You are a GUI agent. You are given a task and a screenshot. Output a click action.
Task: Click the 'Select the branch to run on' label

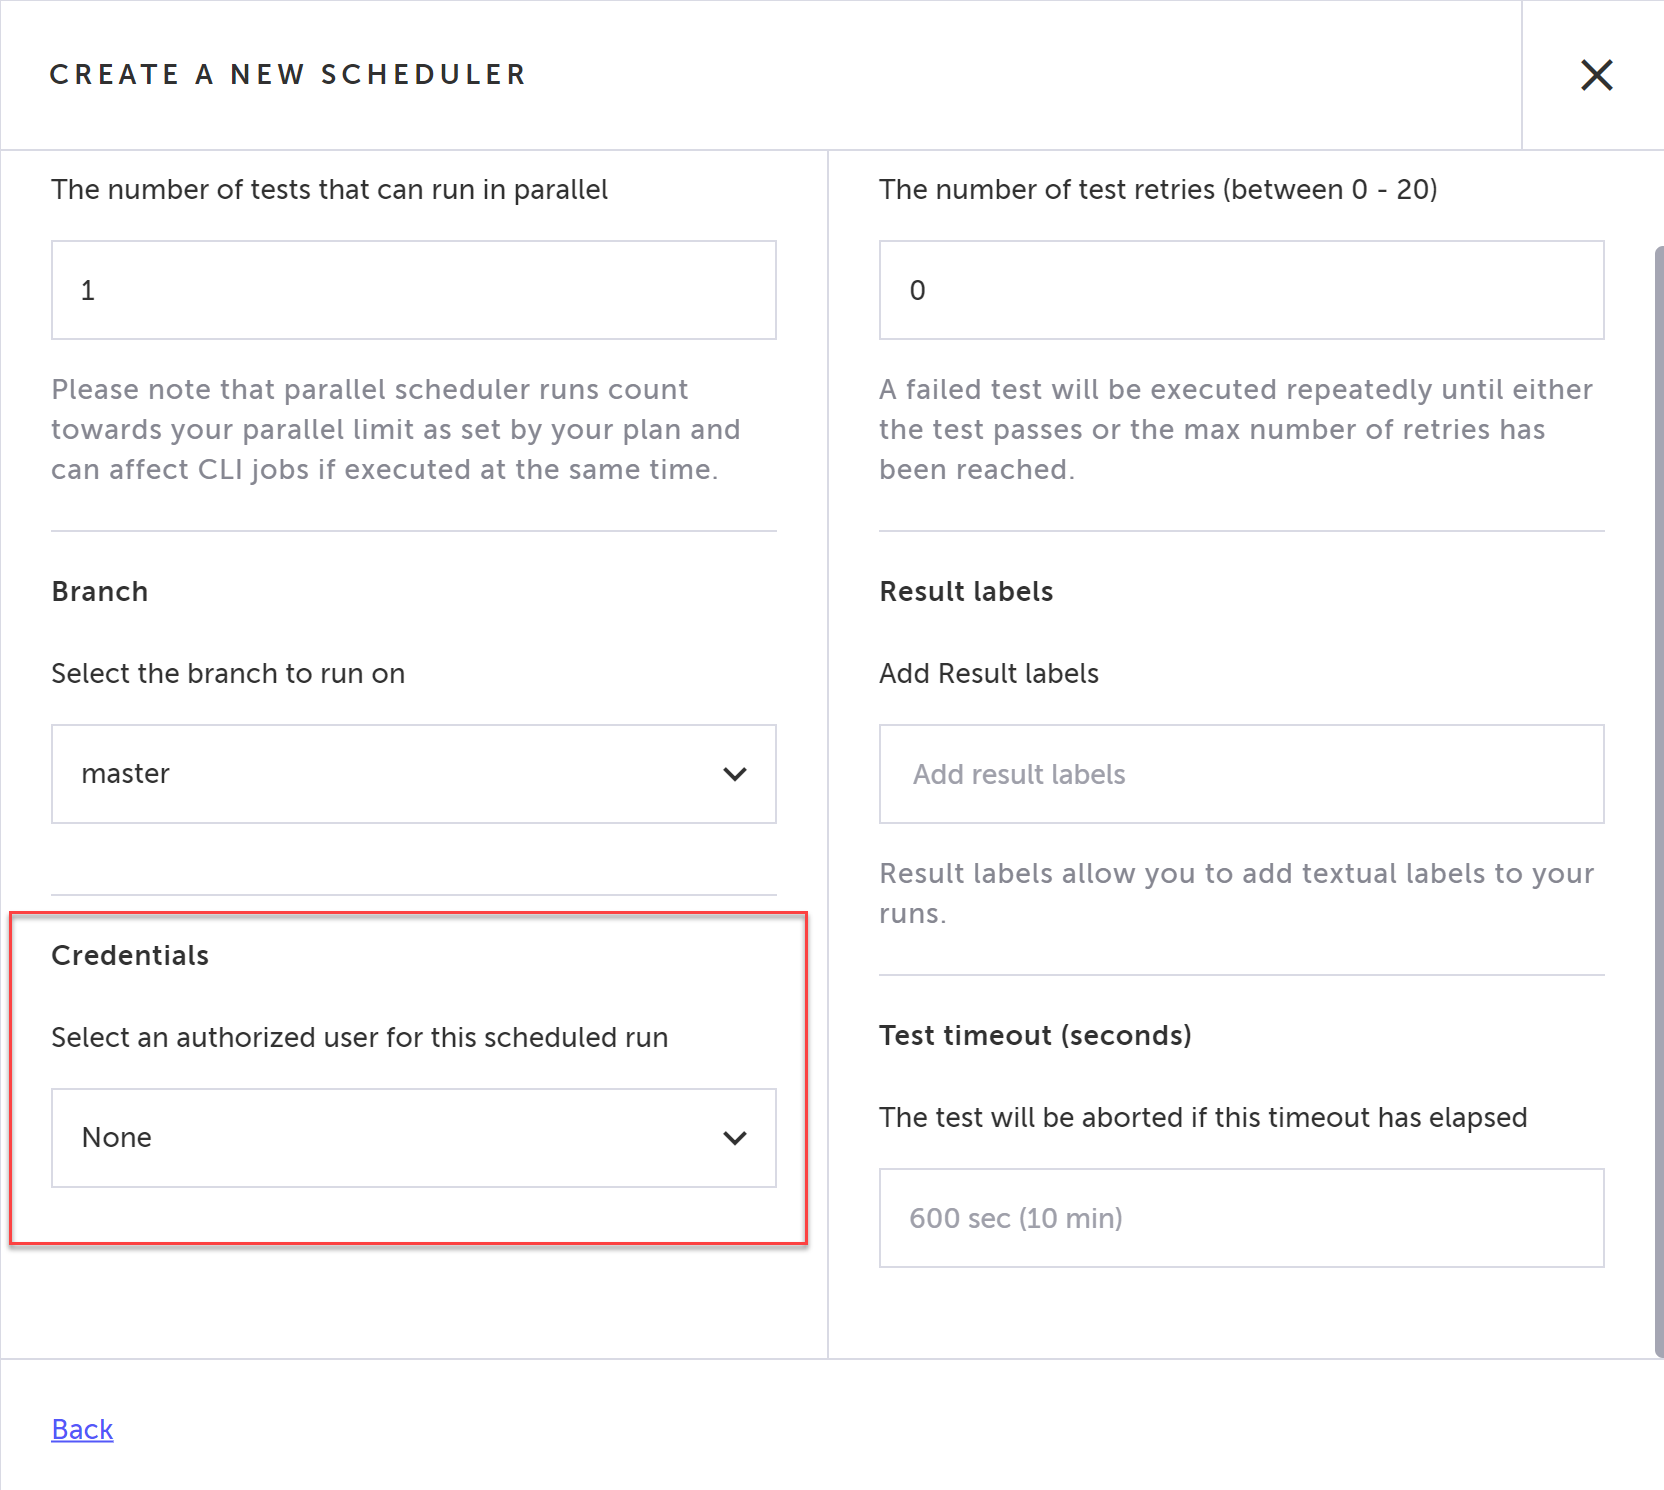[228, 673]
